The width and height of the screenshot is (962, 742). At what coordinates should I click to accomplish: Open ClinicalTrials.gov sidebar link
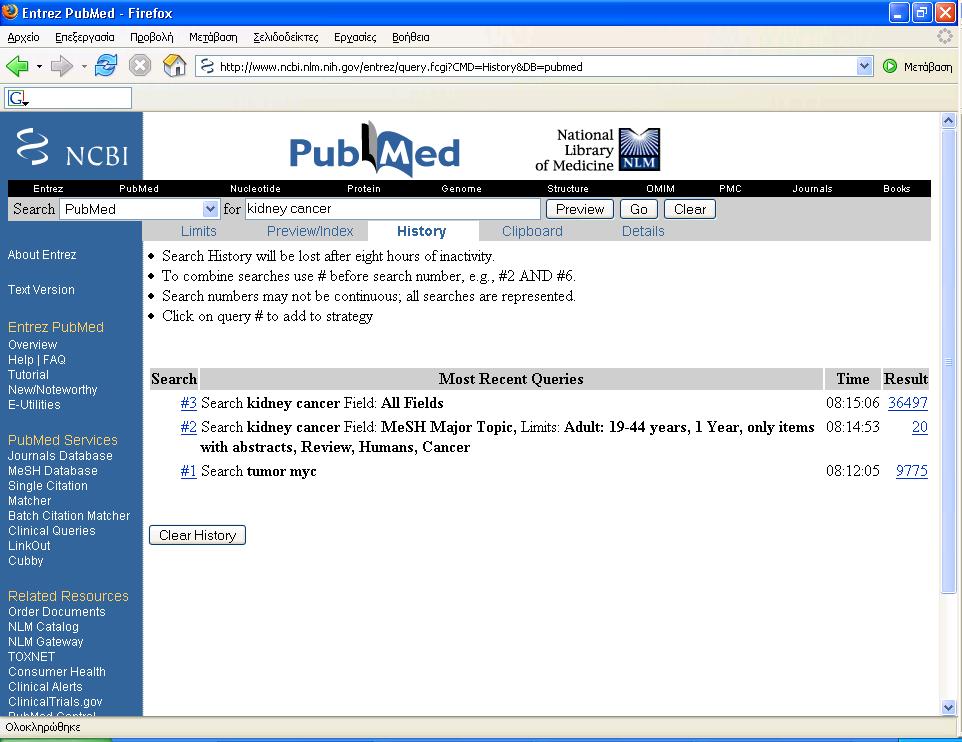click(x=55, y=701)
